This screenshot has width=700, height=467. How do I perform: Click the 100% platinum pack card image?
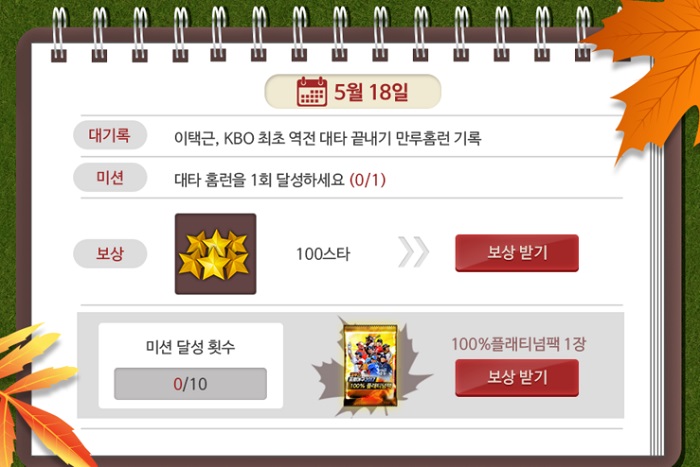(370, 365)
